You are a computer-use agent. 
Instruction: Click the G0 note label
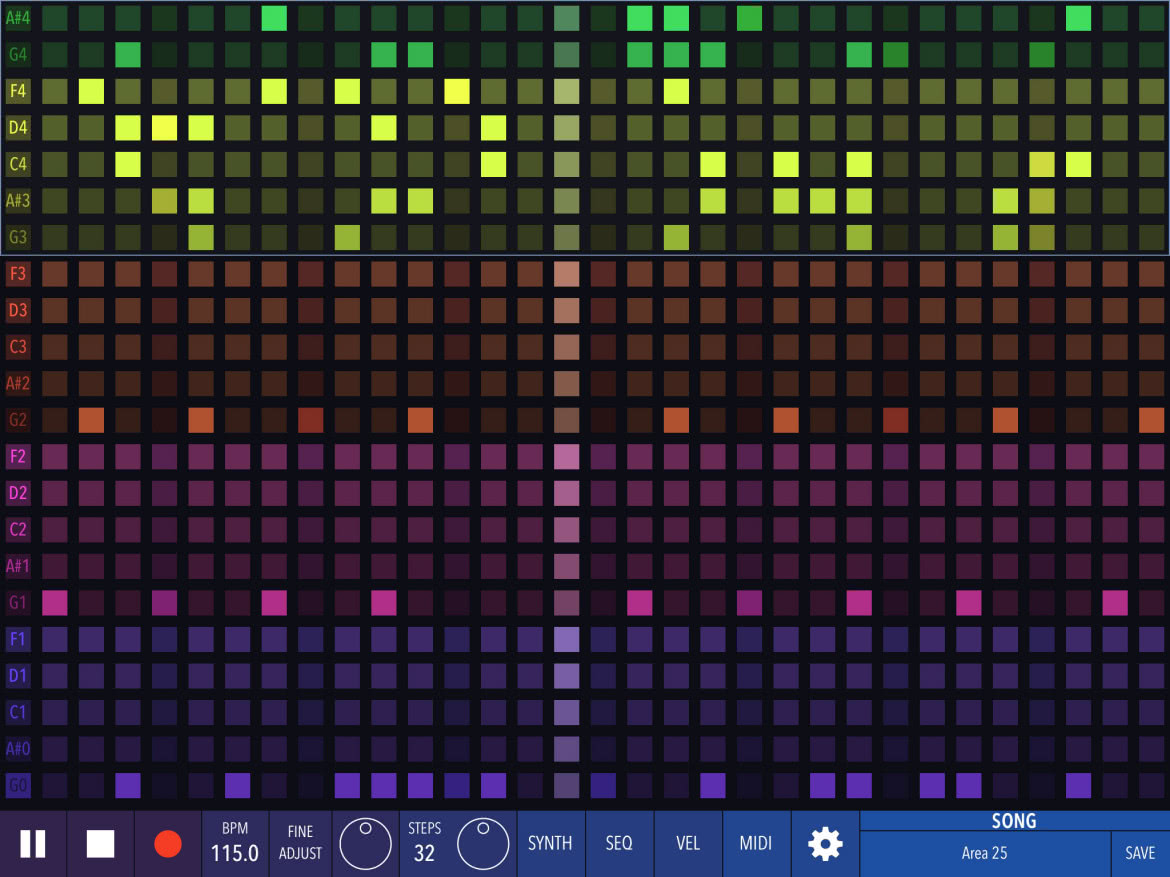click(x=18, y=785)
